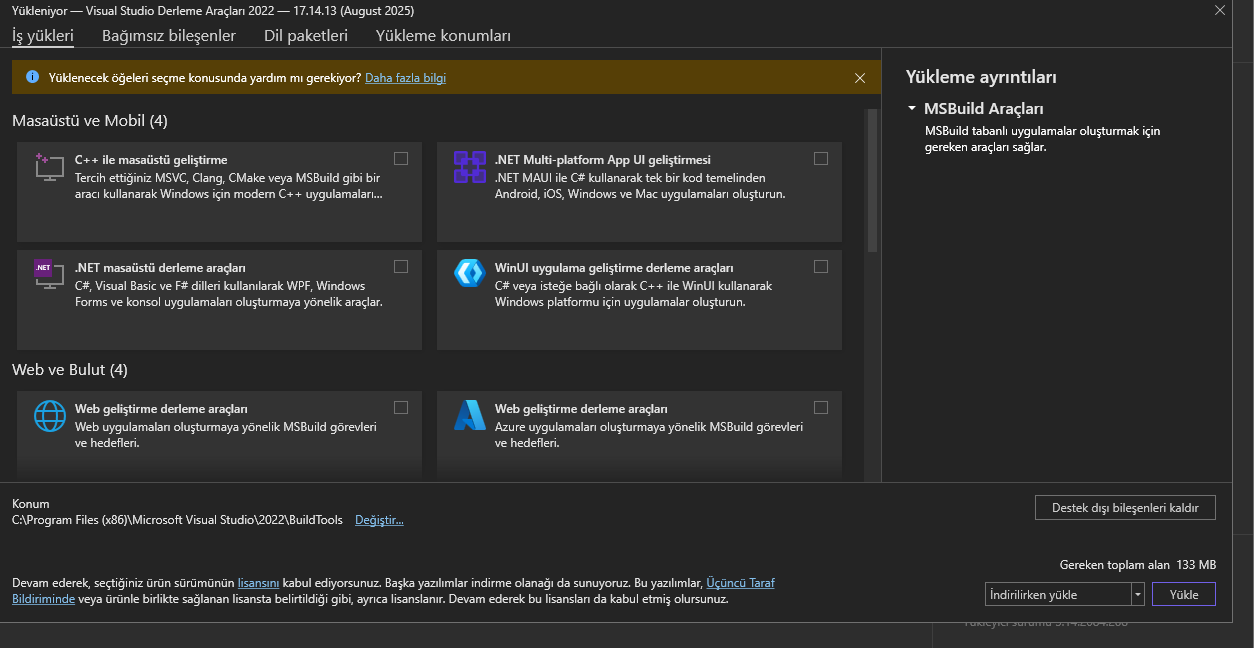Enable WinUI uygulama geliştirme derleme araçları
This screenshot has height=648, width=1254.
[x=821, y=266]
